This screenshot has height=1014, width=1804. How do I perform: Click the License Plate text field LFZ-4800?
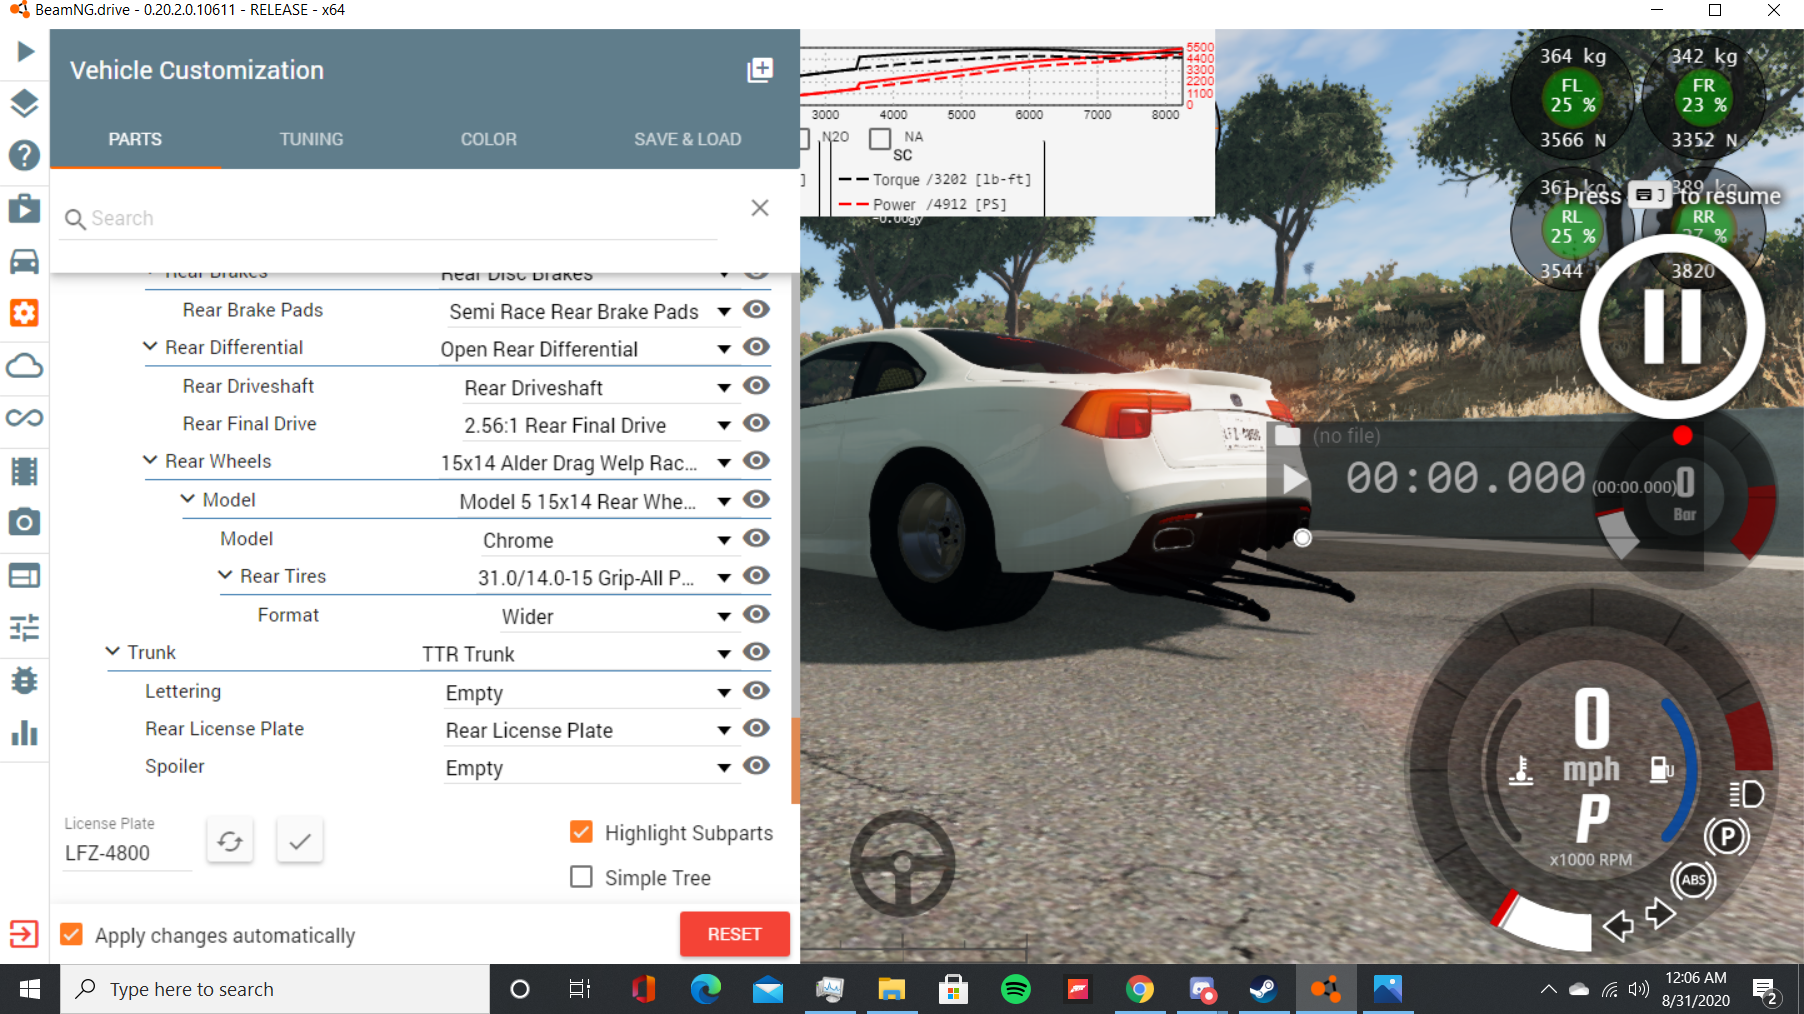[x=127, y=853]
